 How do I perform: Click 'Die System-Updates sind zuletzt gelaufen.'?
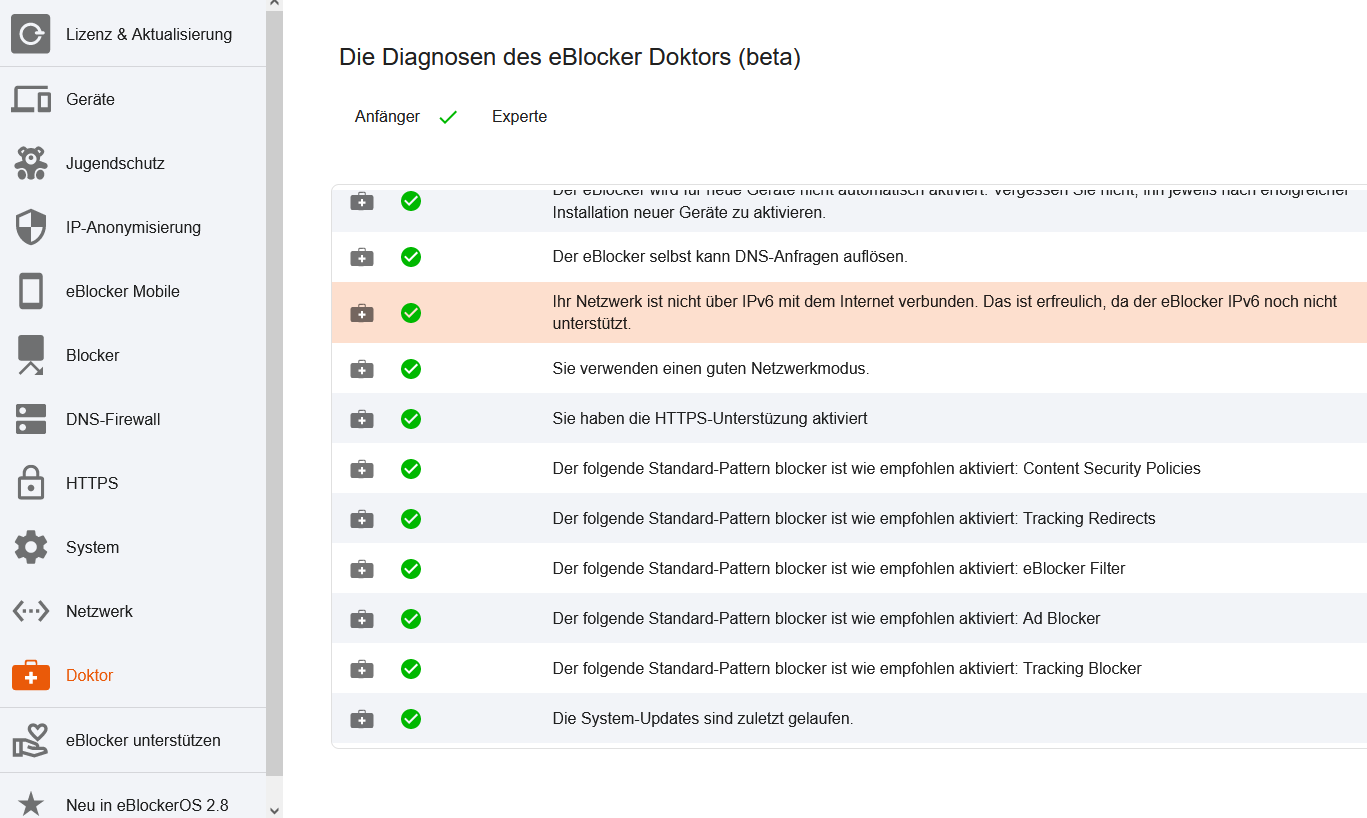(x=703, y=719)
